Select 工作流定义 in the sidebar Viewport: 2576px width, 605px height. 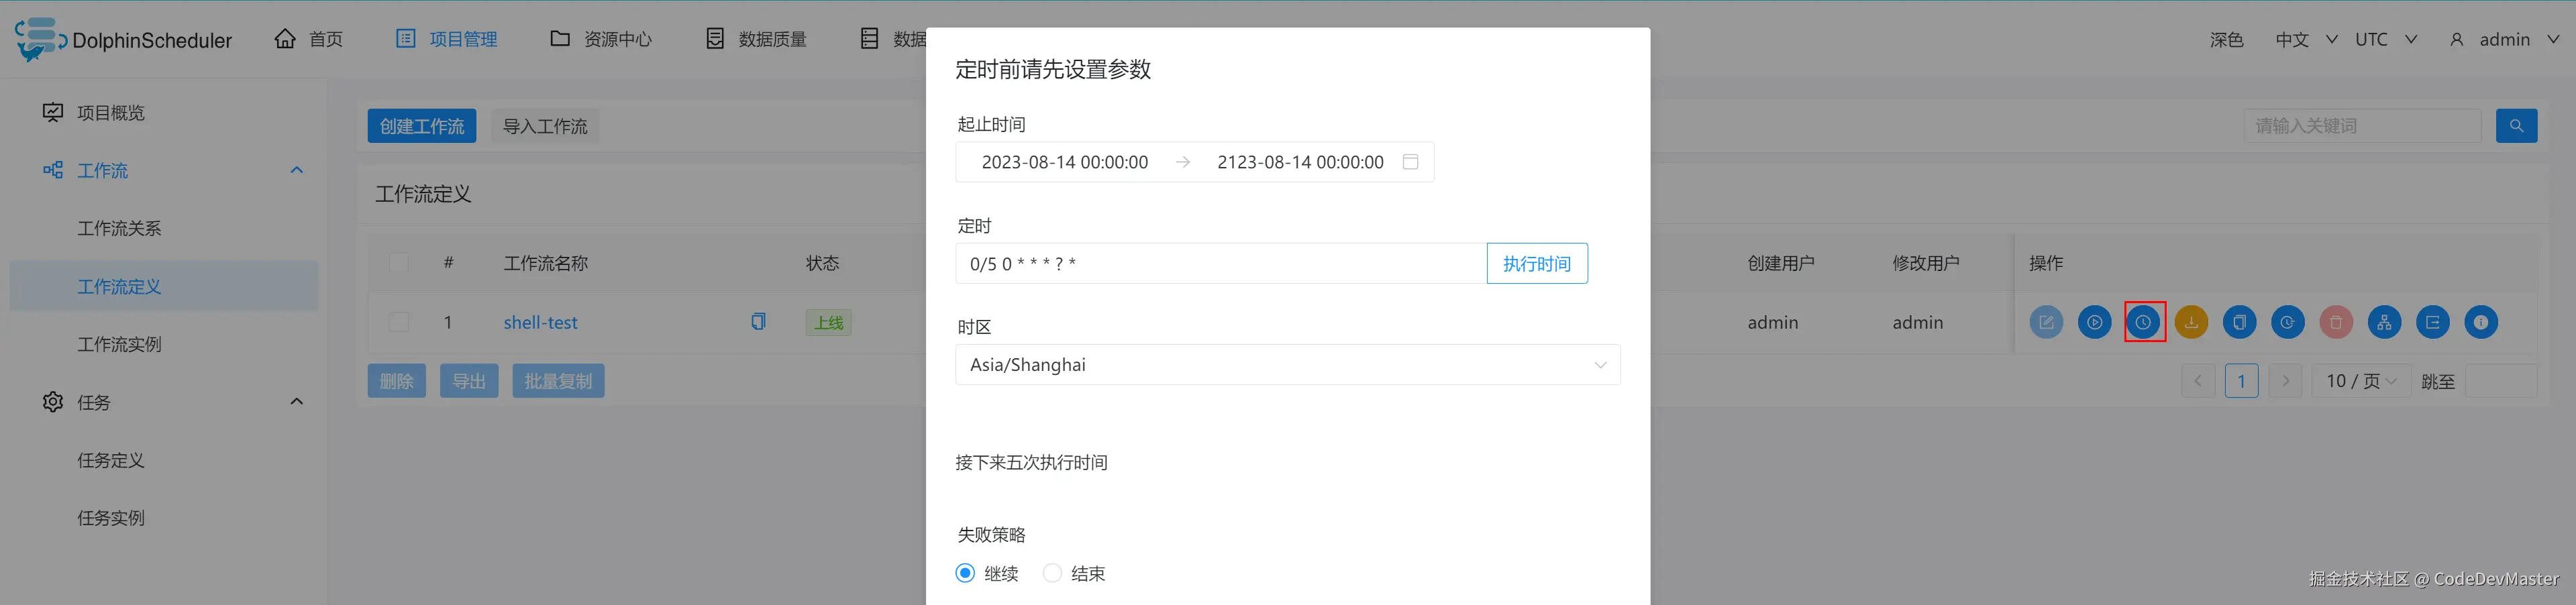pyautogui.click(x=164, y=287)
